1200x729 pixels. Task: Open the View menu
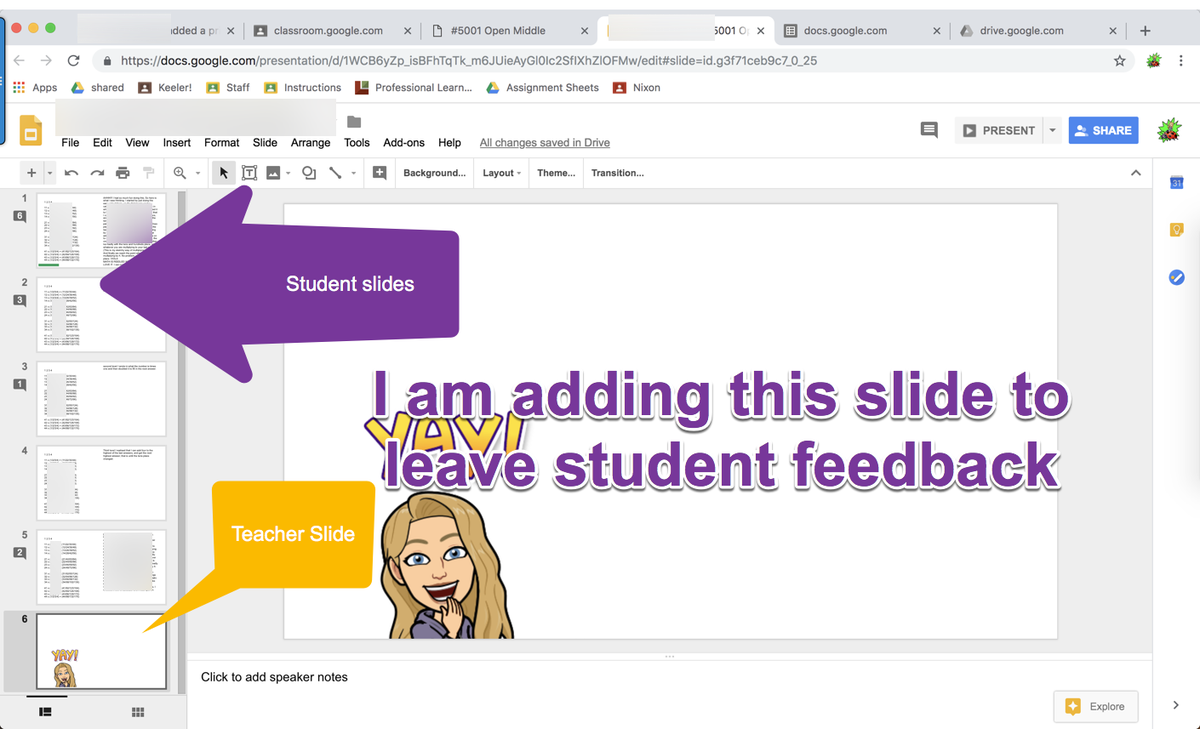[137, 143]
